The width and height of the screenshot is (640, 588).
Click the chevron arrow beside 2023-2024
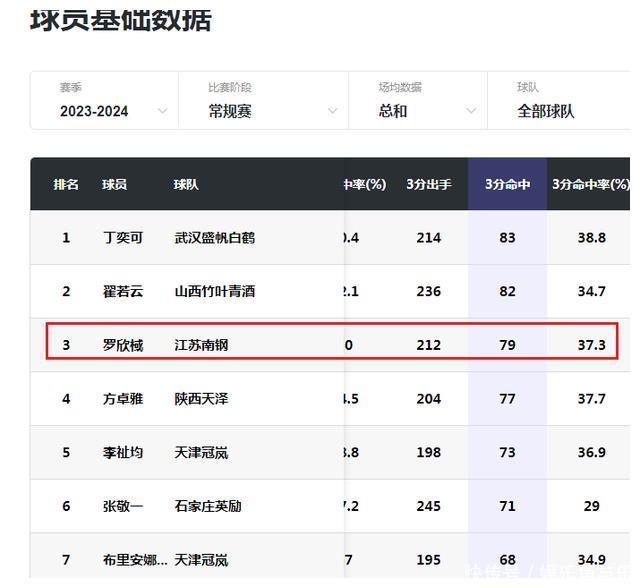coord(163,111)
